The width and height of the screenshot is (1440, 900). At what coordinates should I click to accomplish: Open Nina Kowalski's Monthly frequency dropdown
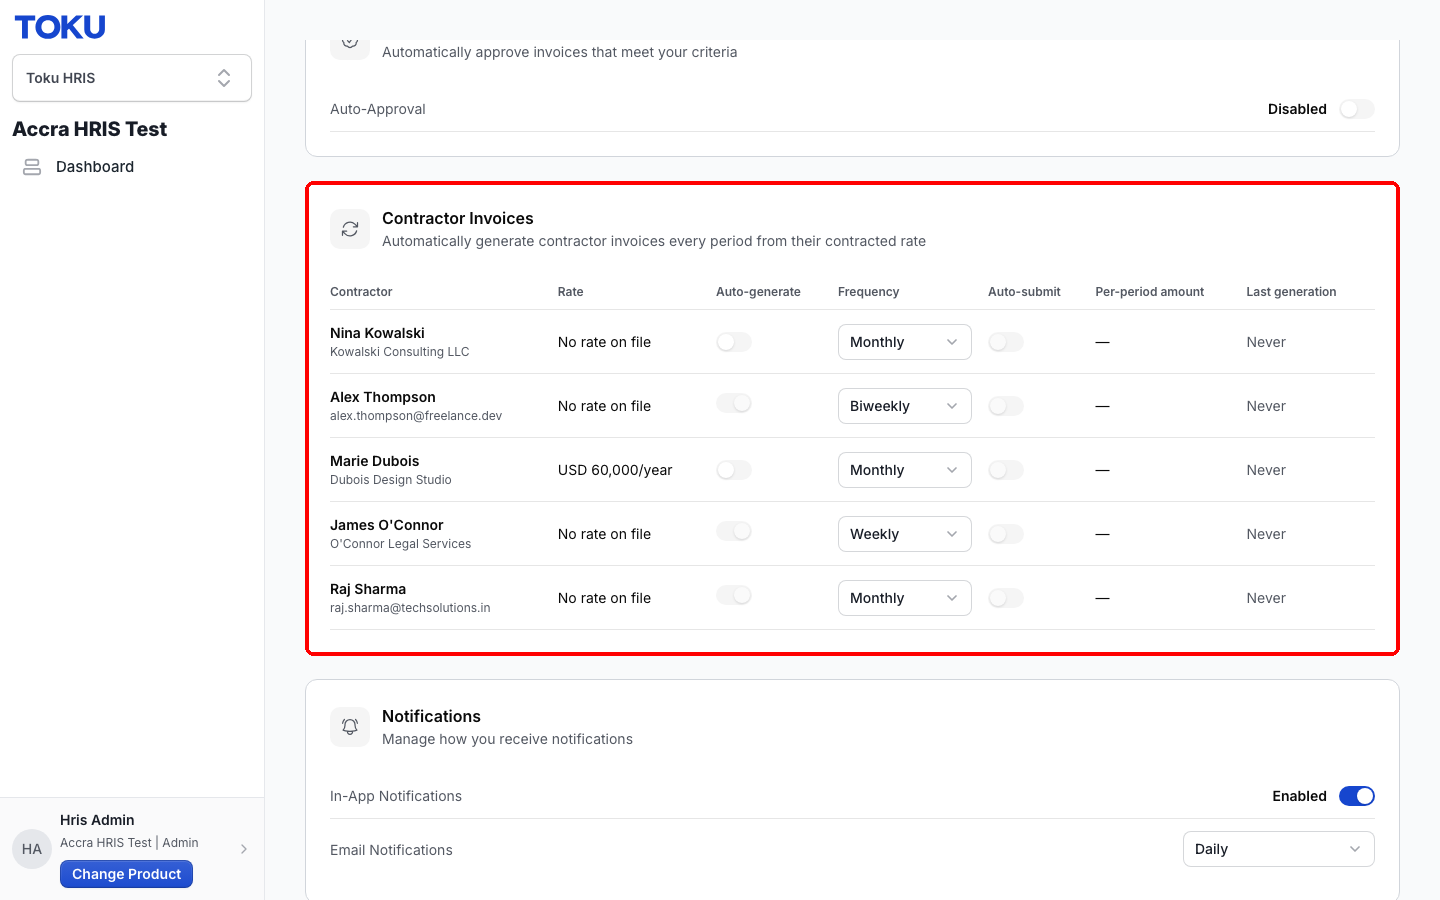pos(904,342)
